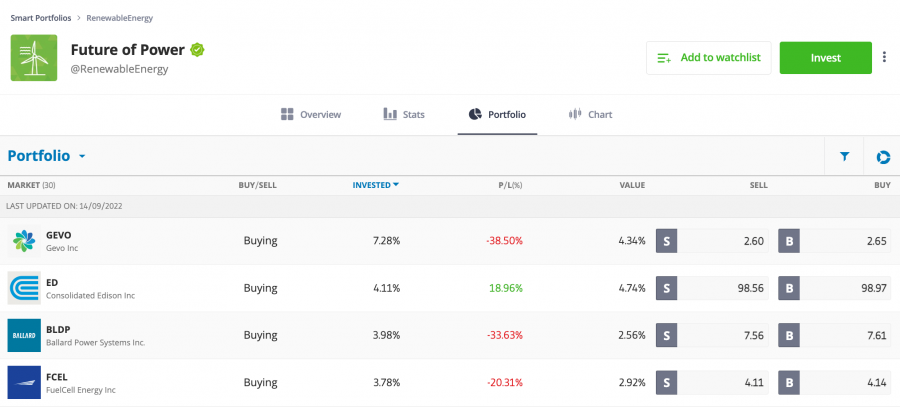Click the 18.96% P/L value
900x407 pixels.
(x=506, y=288)
